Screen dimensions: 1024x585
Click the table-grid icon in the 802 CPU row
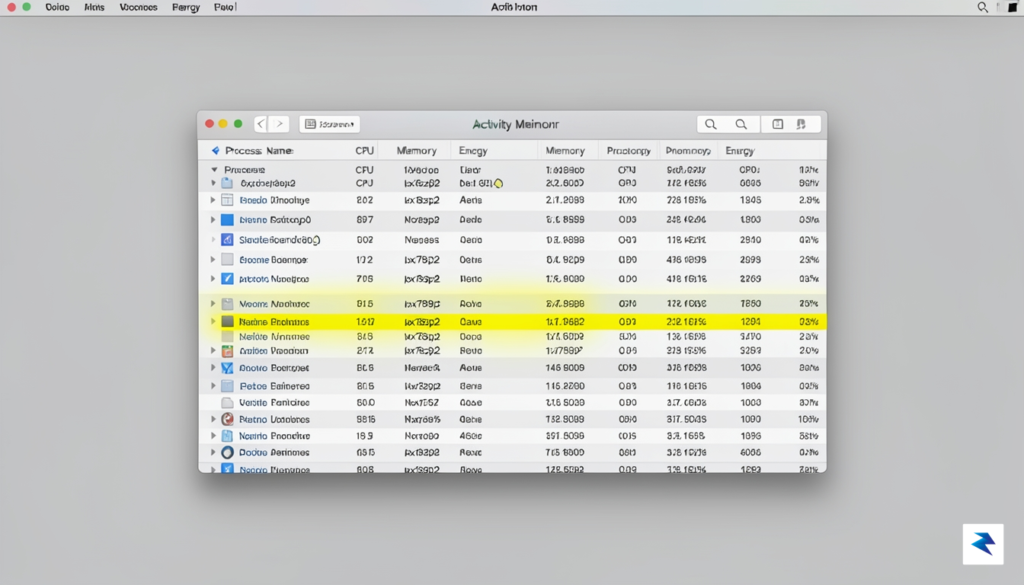coord(227,200)
